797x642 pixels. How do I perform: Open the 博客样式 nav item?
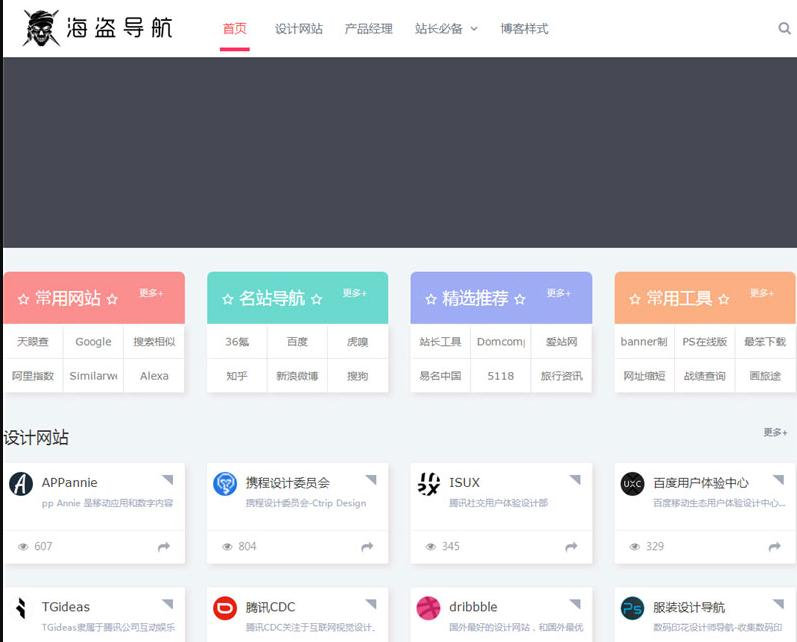(524, 28)
